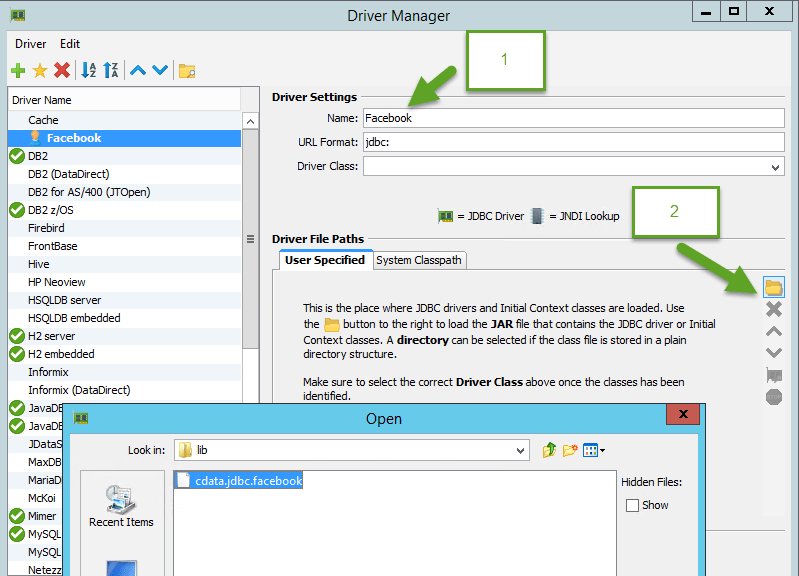Click the red X delete driver icon
This screenshot has width=799, height=576.
62,70
